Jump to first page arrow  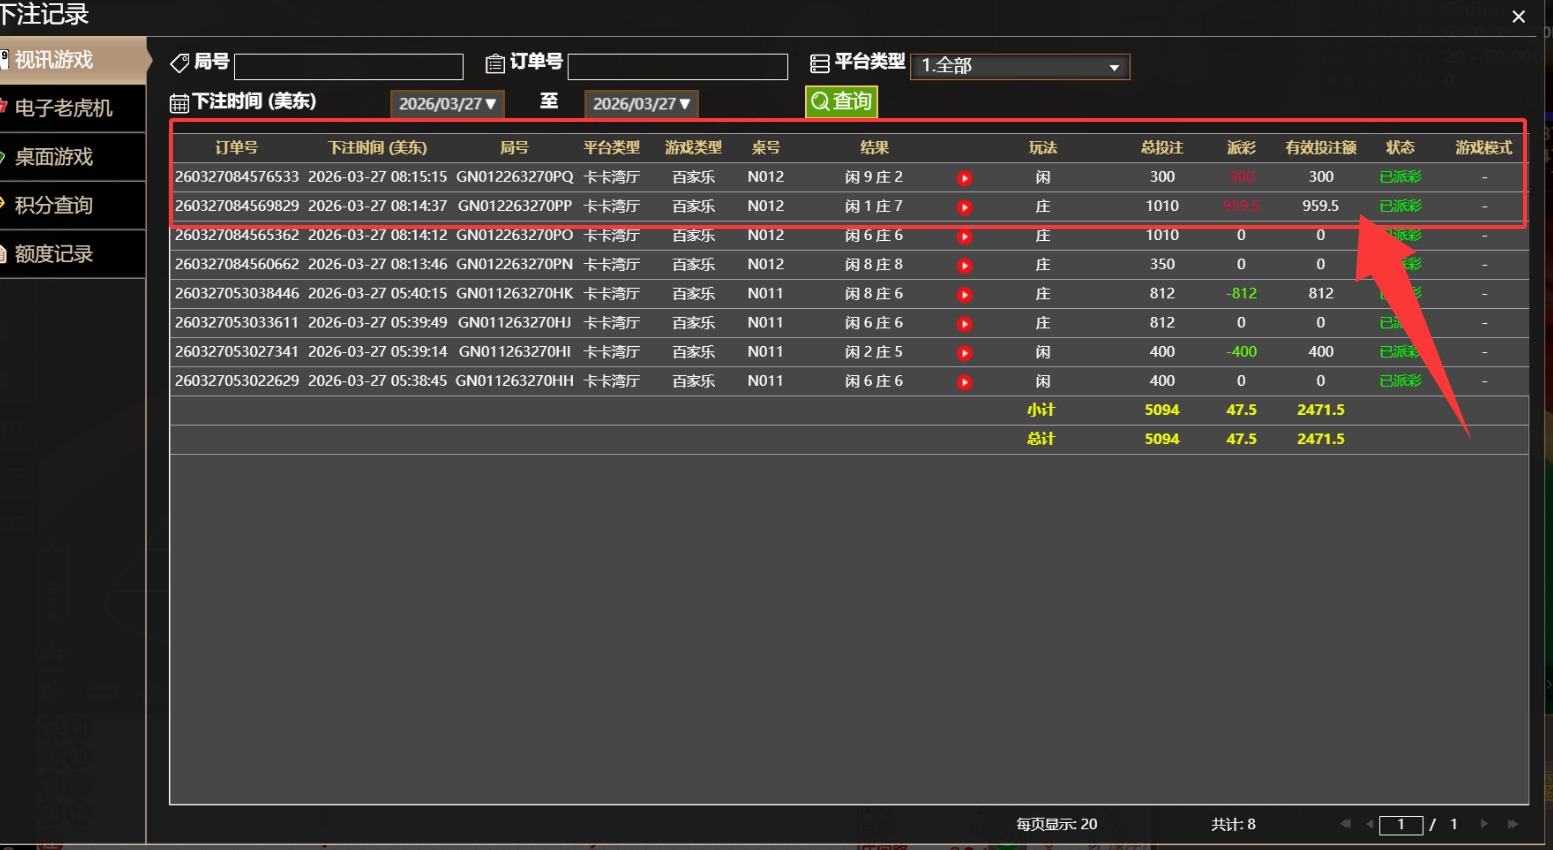pos(1345,824)
